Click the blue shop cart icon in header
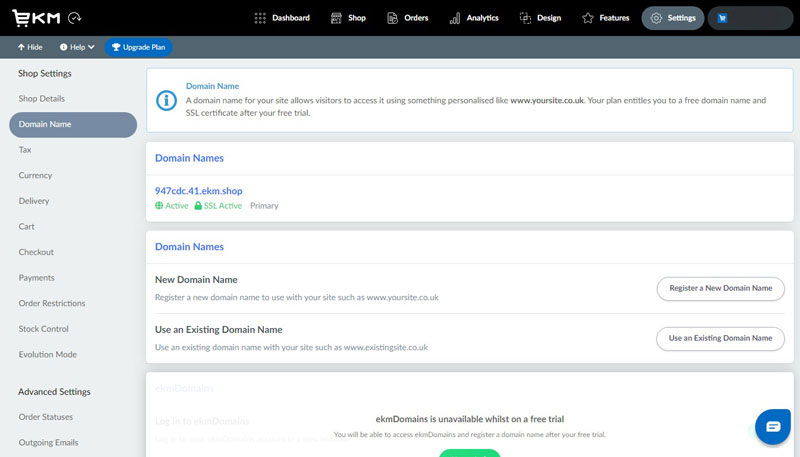Viewport: 800px width, 457px height. [x=722, y=18]
